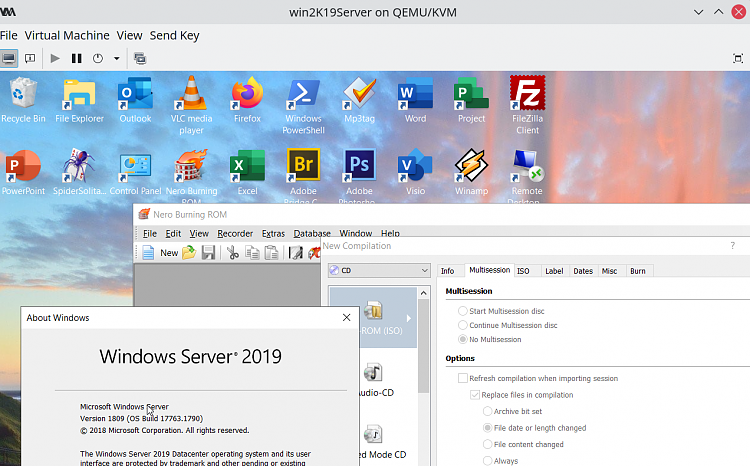Select the Recycle Bin desktop icon

coord(23,100)
